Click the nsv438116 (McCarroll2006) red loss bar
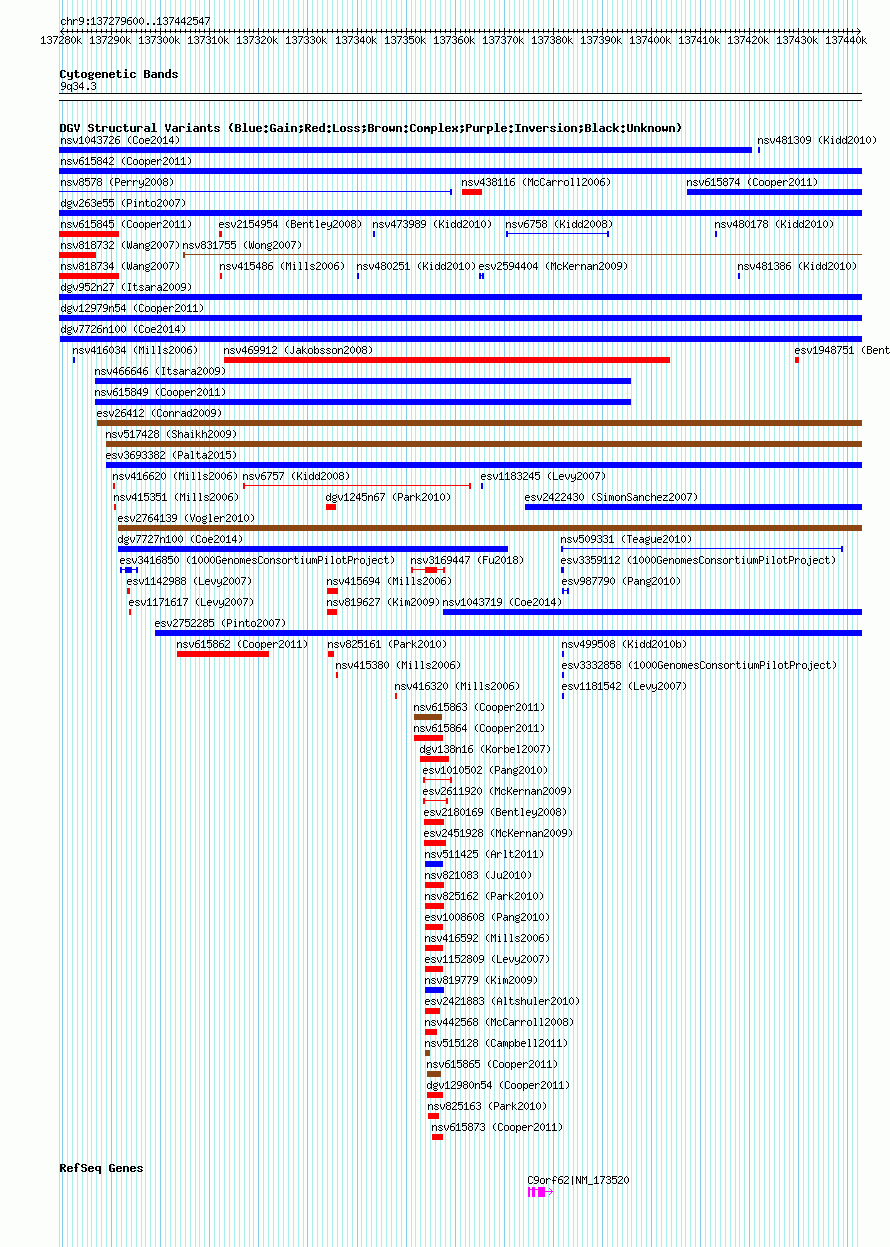 coord(472,192)
